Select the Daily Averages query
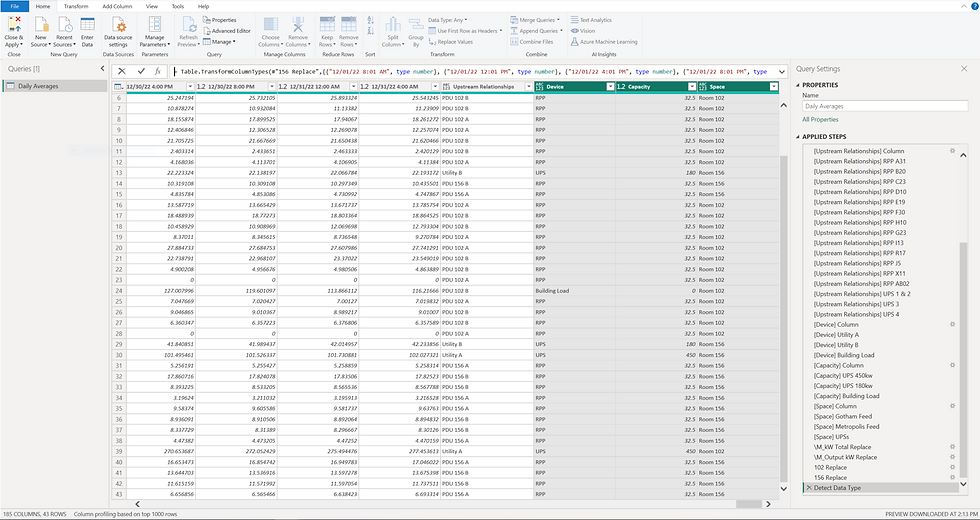Viewport: 980px width, 520px height. (x=38, y=87)
